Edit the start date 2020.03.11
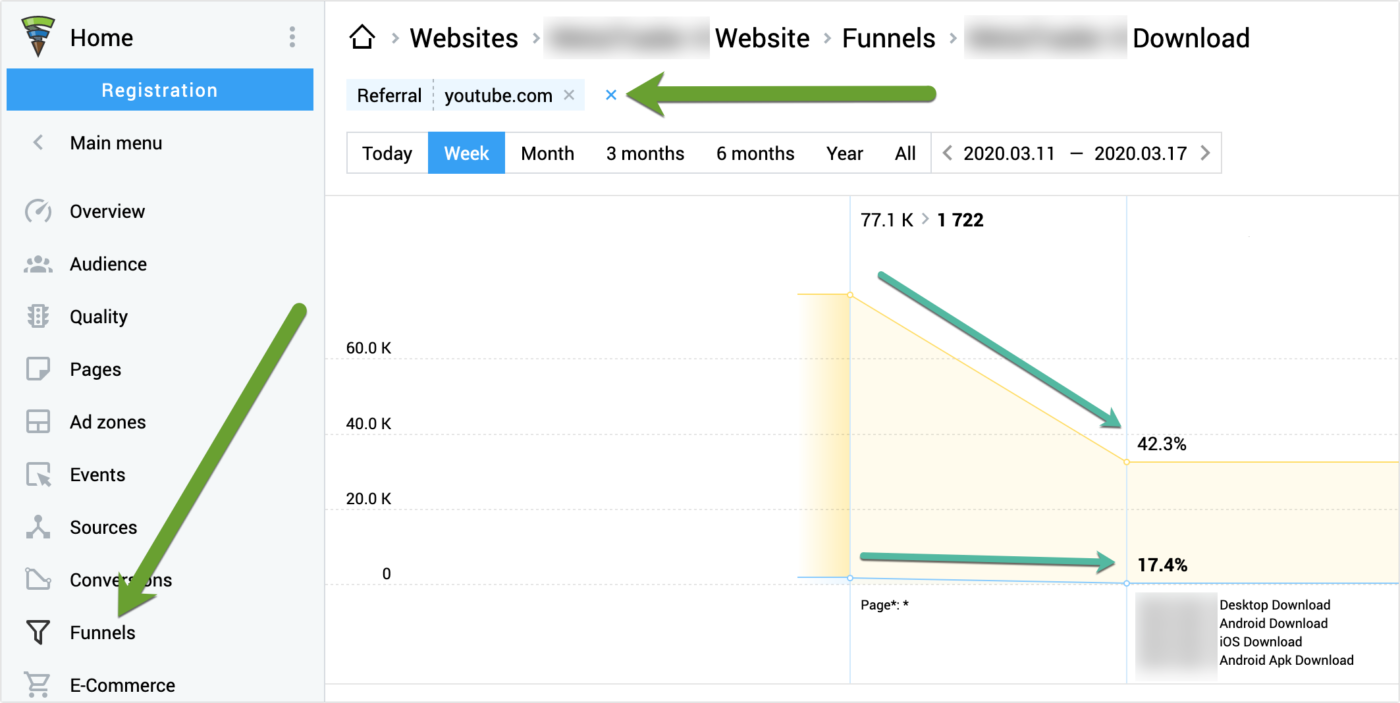1400x703 pixels. (1009, 153)
